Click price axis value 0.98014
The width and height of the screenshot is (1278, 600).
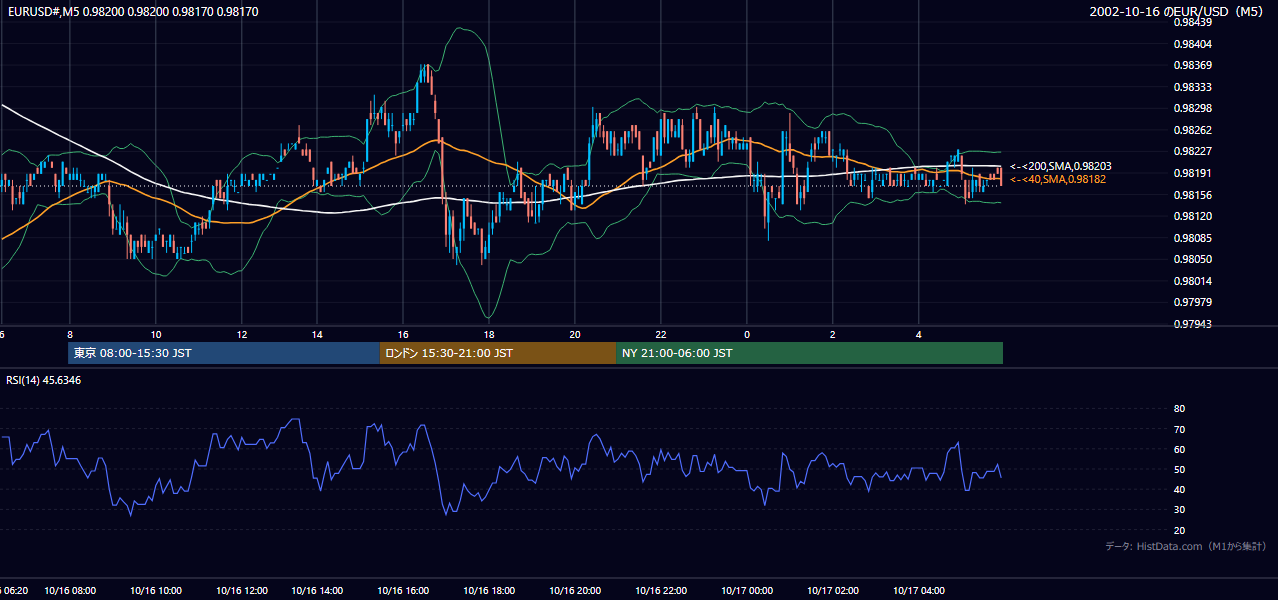pos(1192,281)
